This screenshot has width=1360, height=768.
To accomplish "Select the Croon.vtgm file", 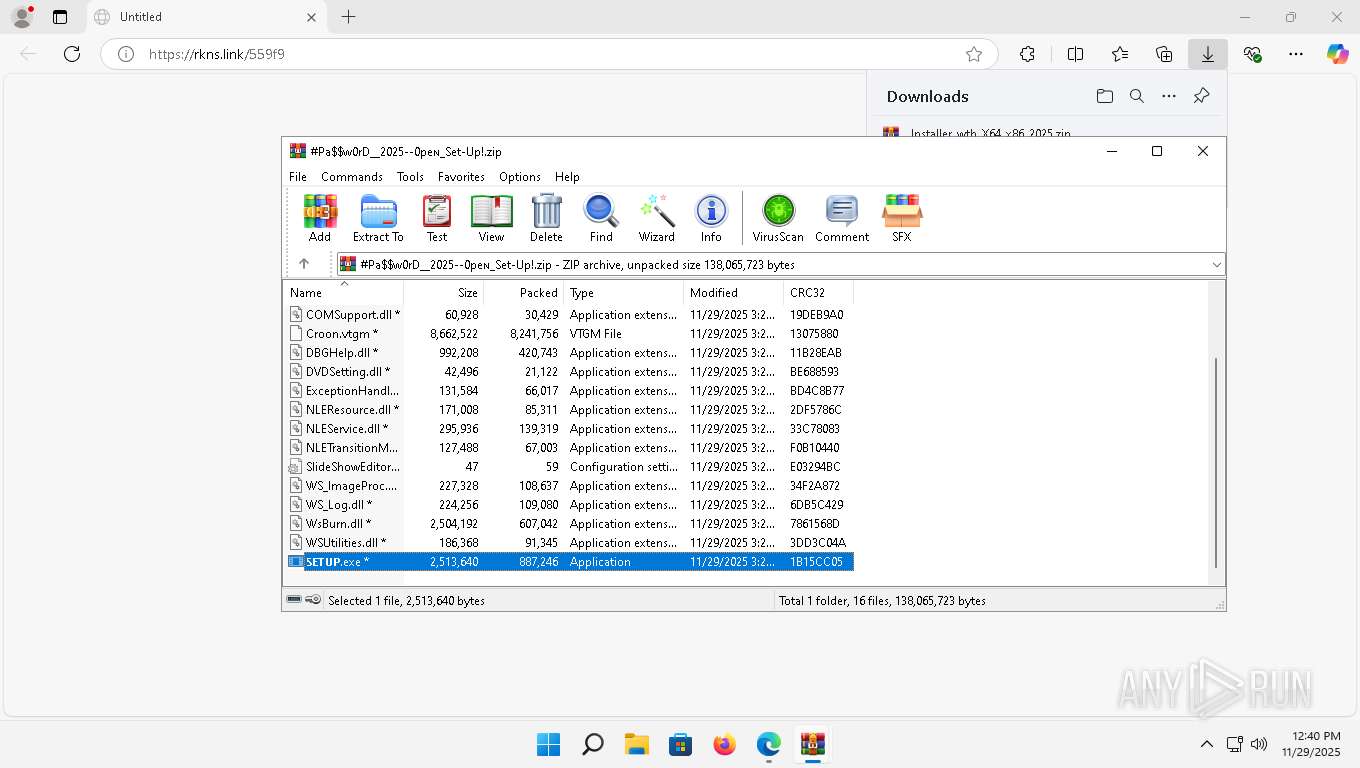I will pyautogui.click(x=570, y=334).
